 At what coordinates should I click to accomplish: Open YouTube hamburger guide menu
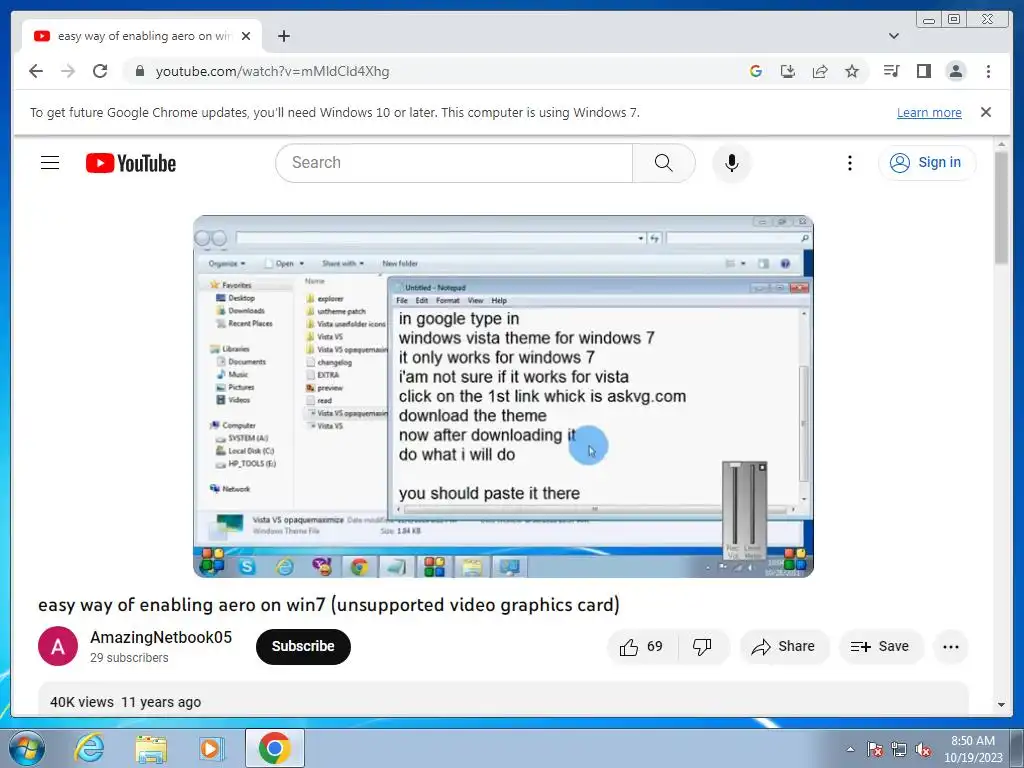(x=50, y=163)
